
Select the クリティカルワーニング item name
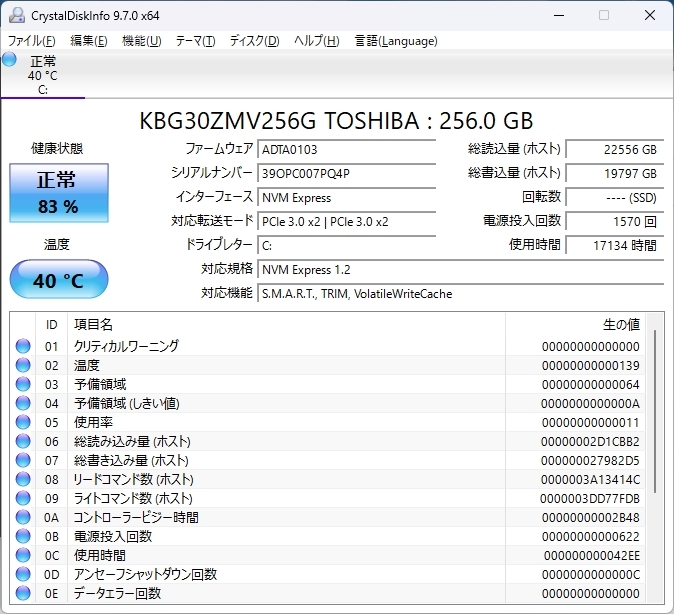point(126,346)
